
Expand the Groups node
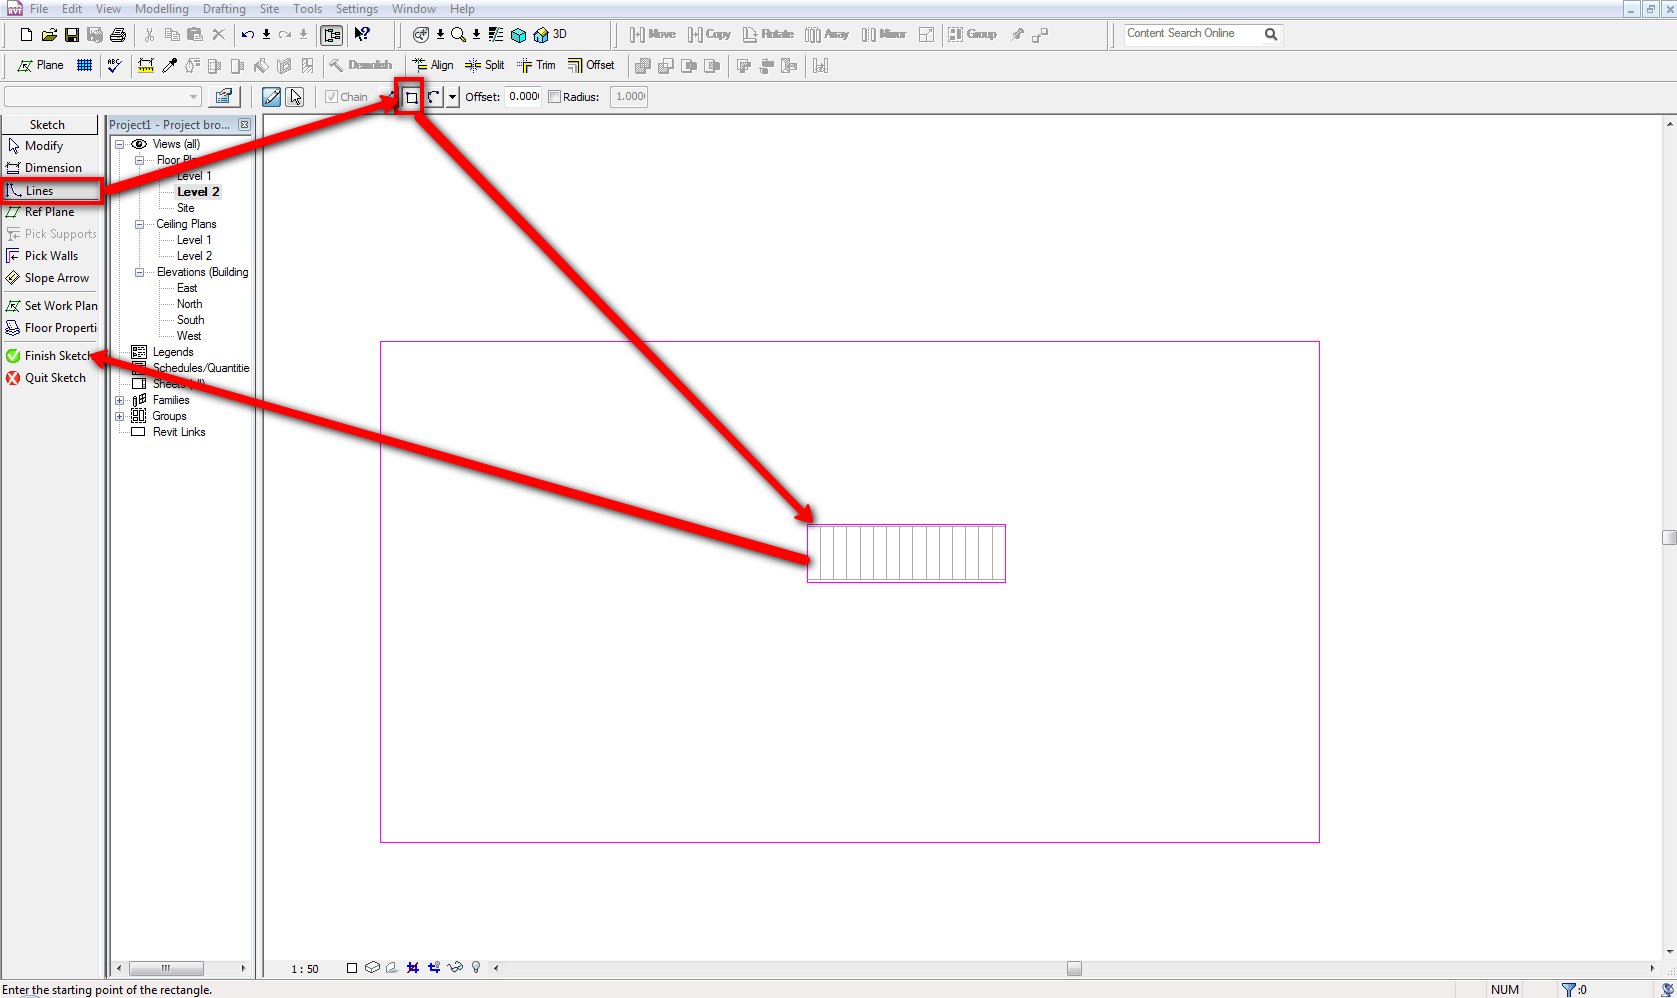point(119,416)
